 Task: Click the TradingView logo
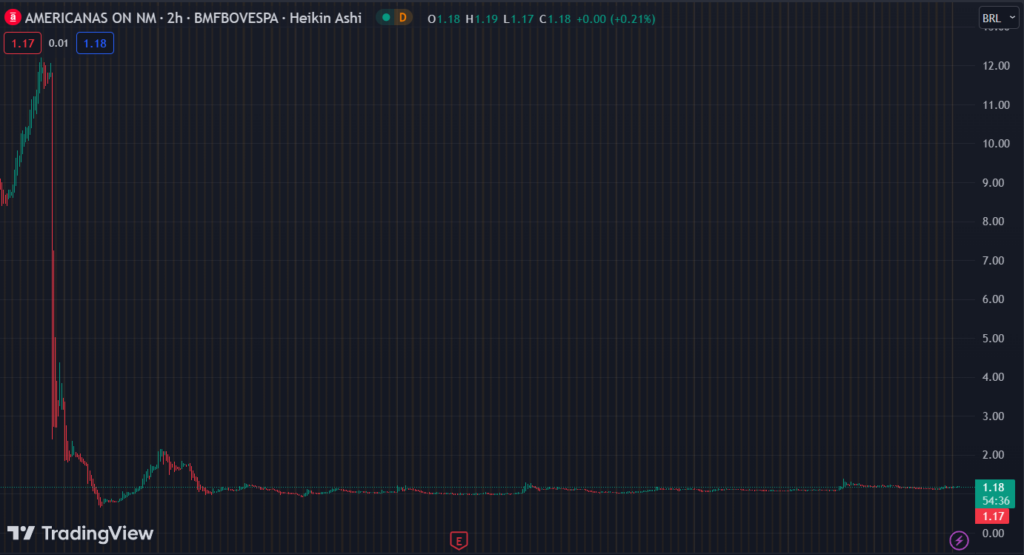click(80, 533)
